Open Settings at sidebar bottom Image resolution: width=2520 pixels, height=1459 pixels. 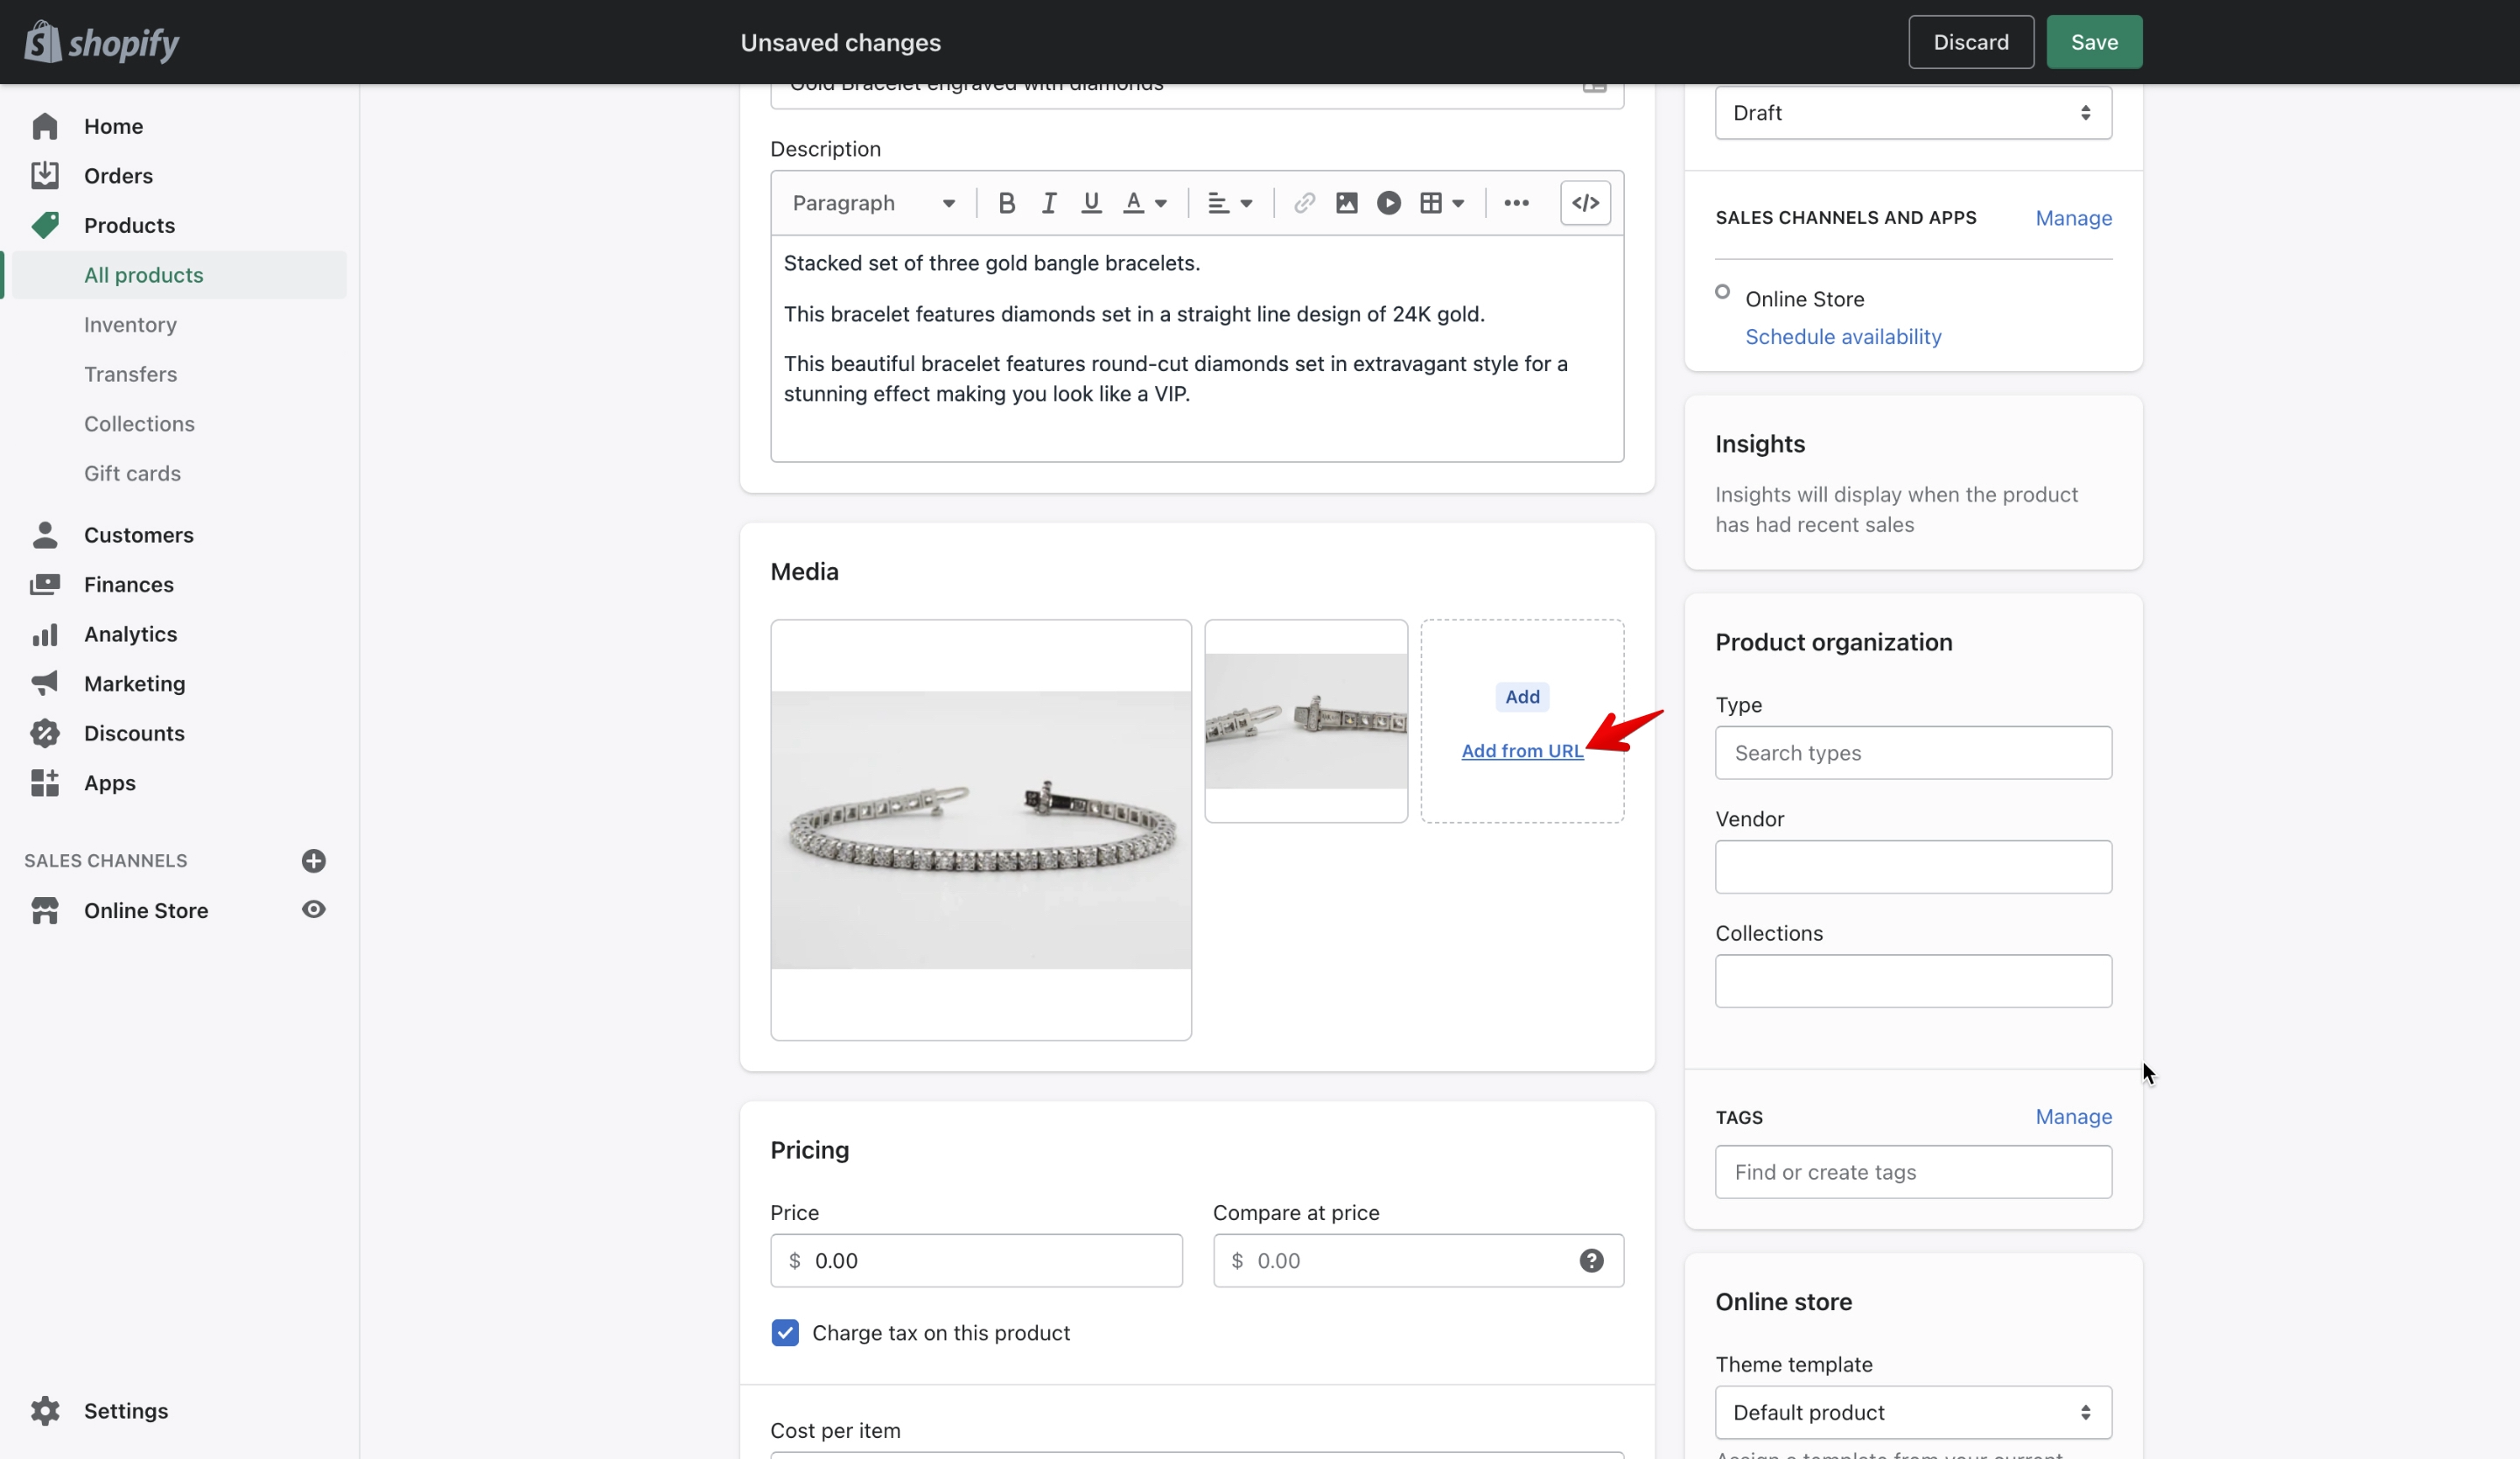click(x=125, y=1411)
